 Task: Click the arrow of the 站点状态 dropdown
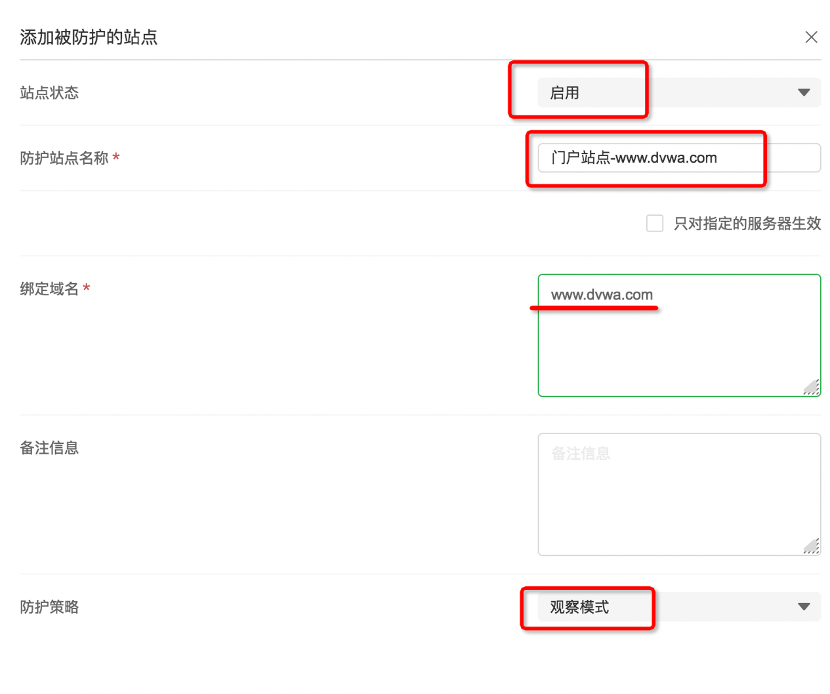tap(804, 93)
